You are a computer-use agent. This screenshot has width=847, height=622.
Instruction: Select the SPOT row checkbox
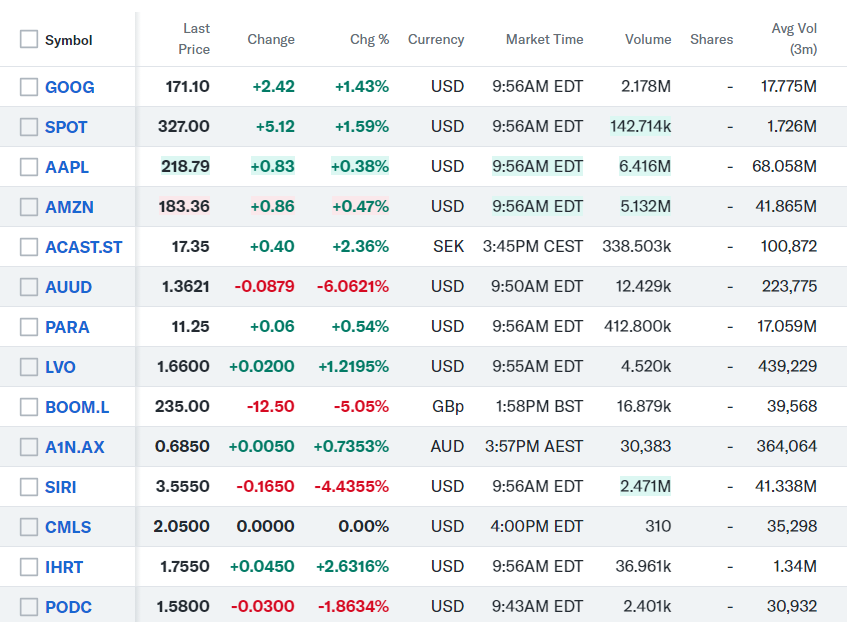tap(29, 127)
